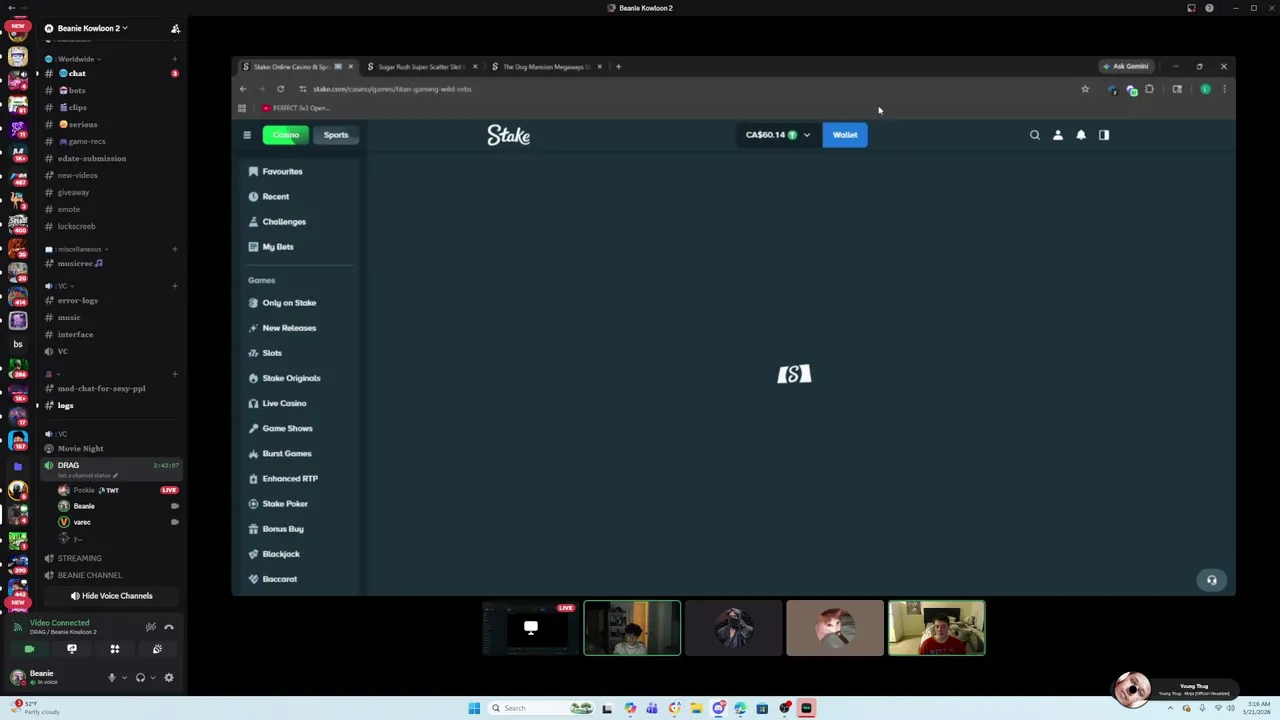This screenshot has height=720, width=1280.
Task: Toggle Stake side panel icon
Action: click(1104, 135)
